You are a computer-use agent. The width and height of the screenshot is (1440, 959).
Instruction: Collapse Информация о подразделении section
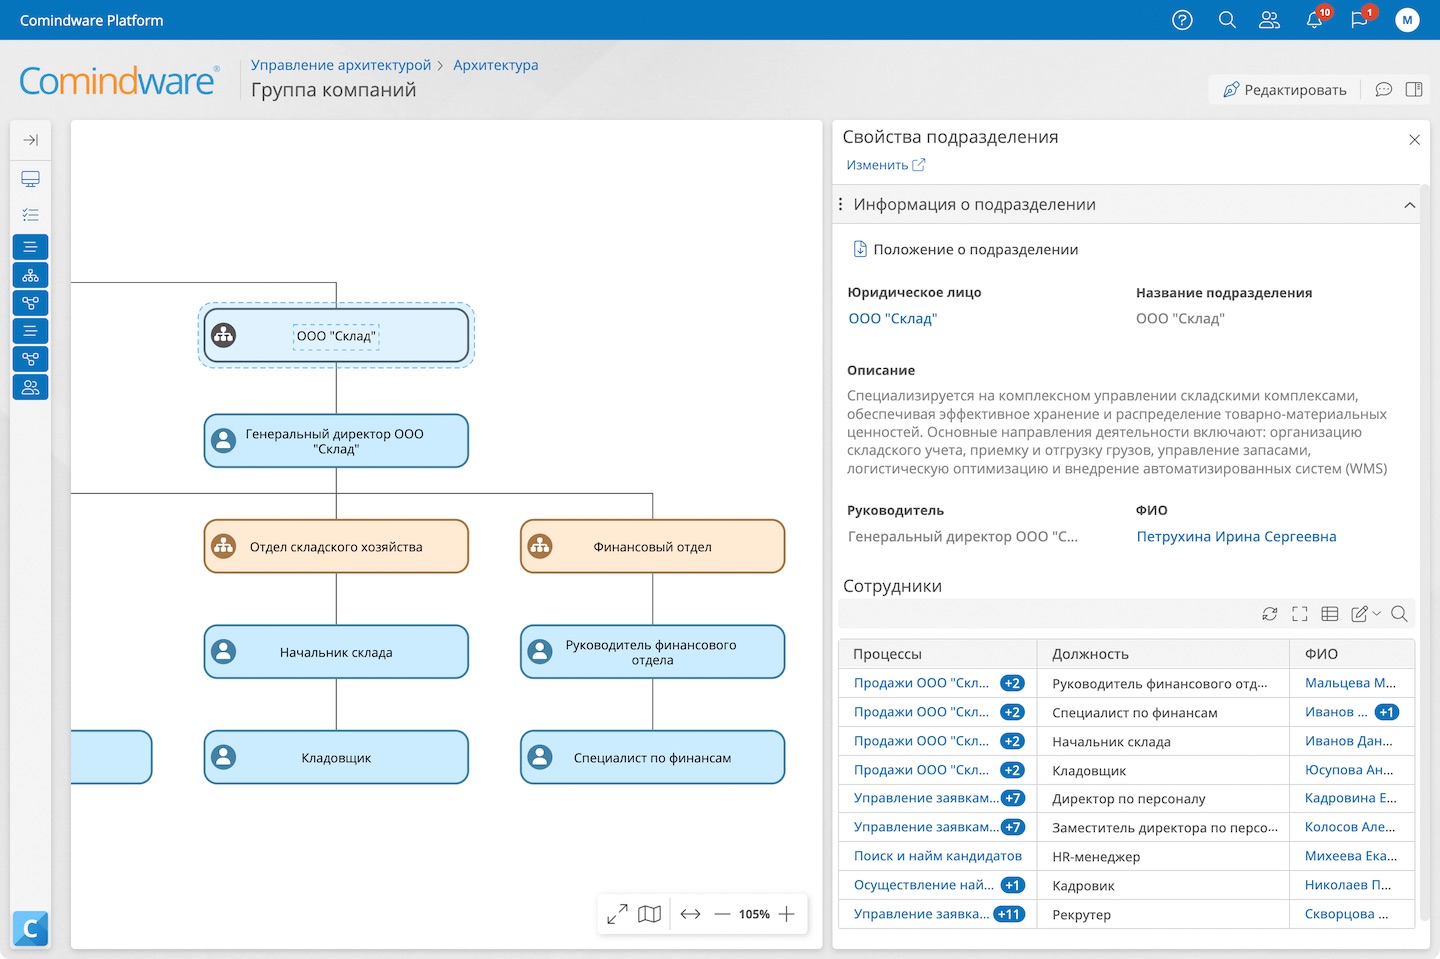(x=1409, y=205)
